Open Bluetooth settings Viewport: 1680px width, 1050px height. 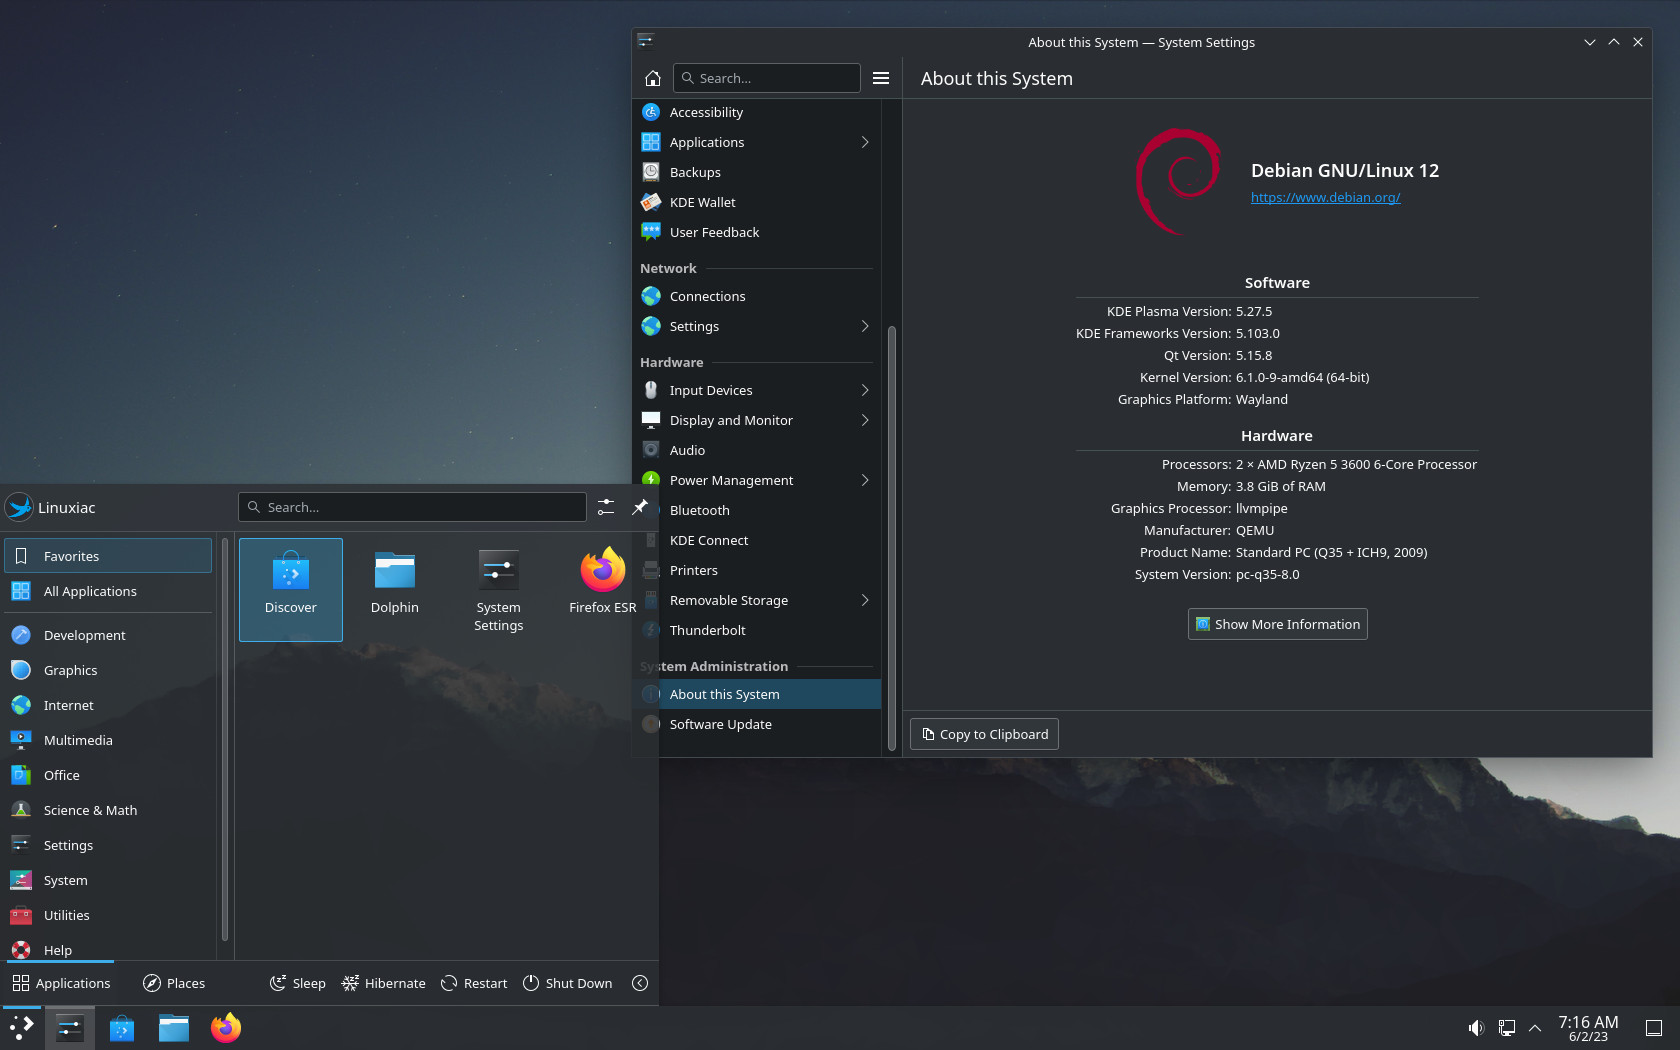click(770, 510)
